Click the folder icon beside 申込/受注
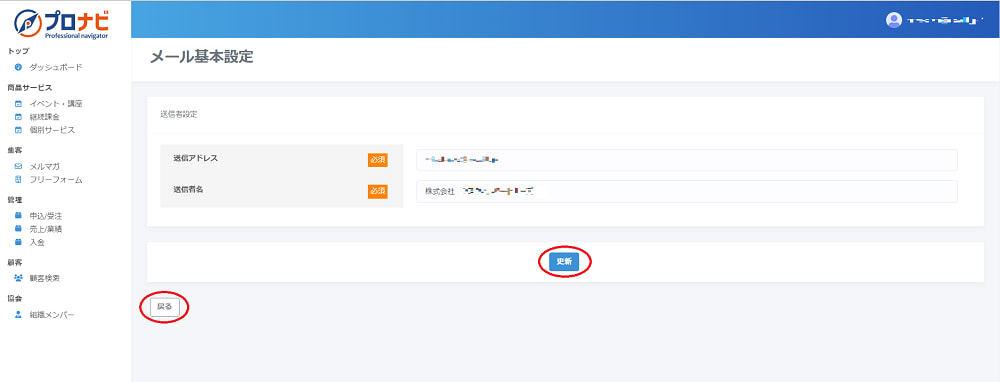This screenshot has width=1000, height=382. [18, 216]
